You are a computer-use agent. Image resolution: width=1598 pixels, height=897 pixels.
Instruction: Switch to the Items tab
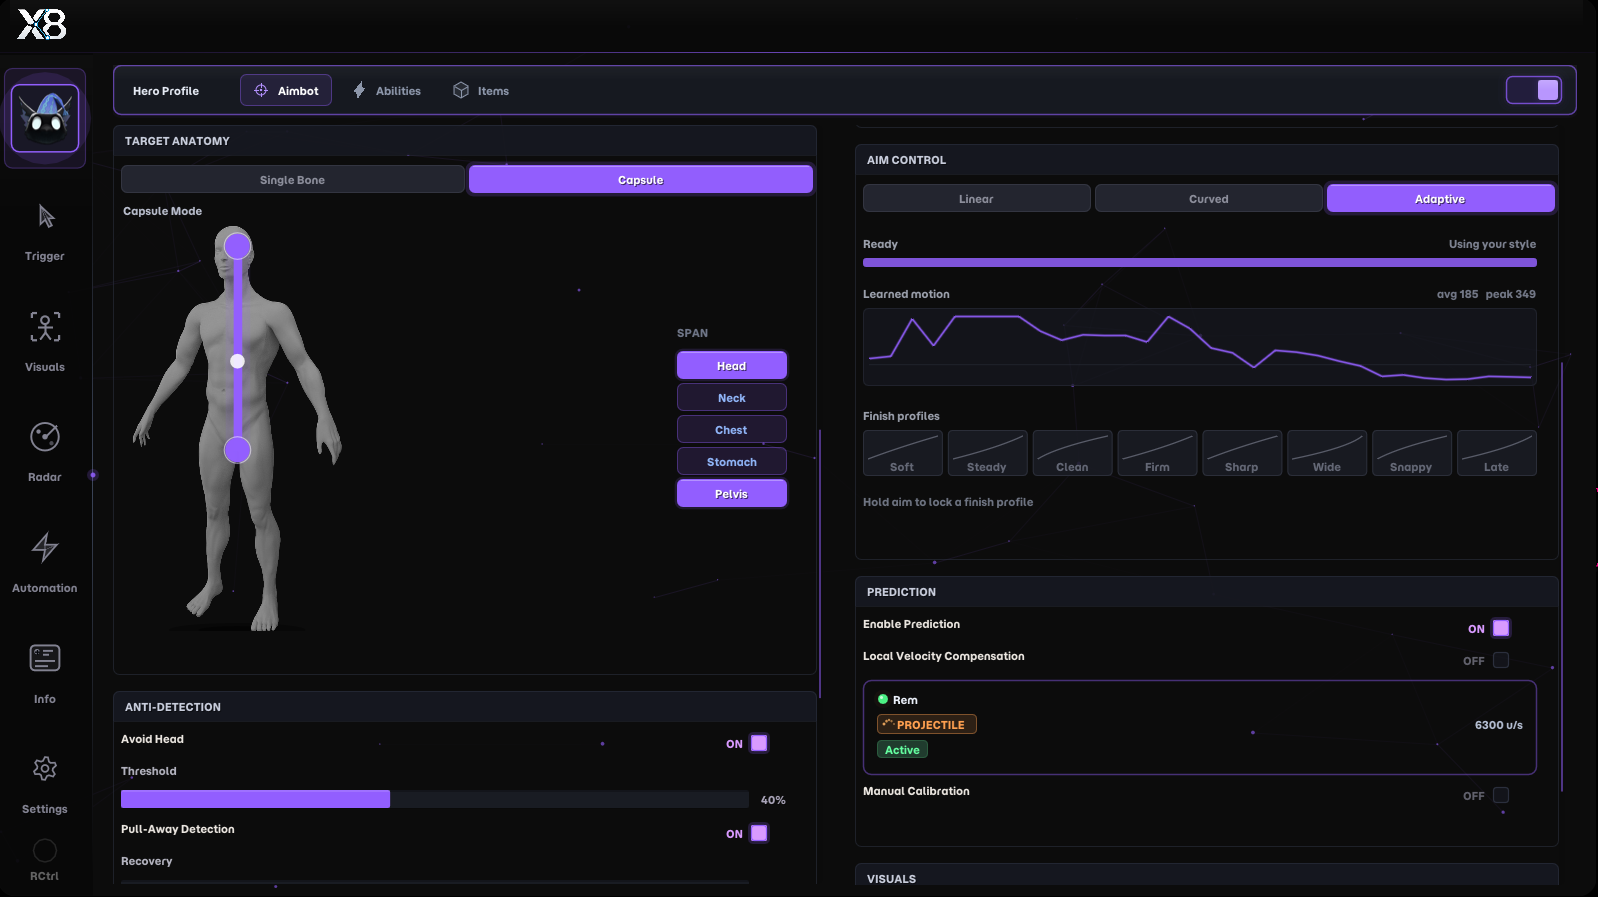click(x=481, y=90)
